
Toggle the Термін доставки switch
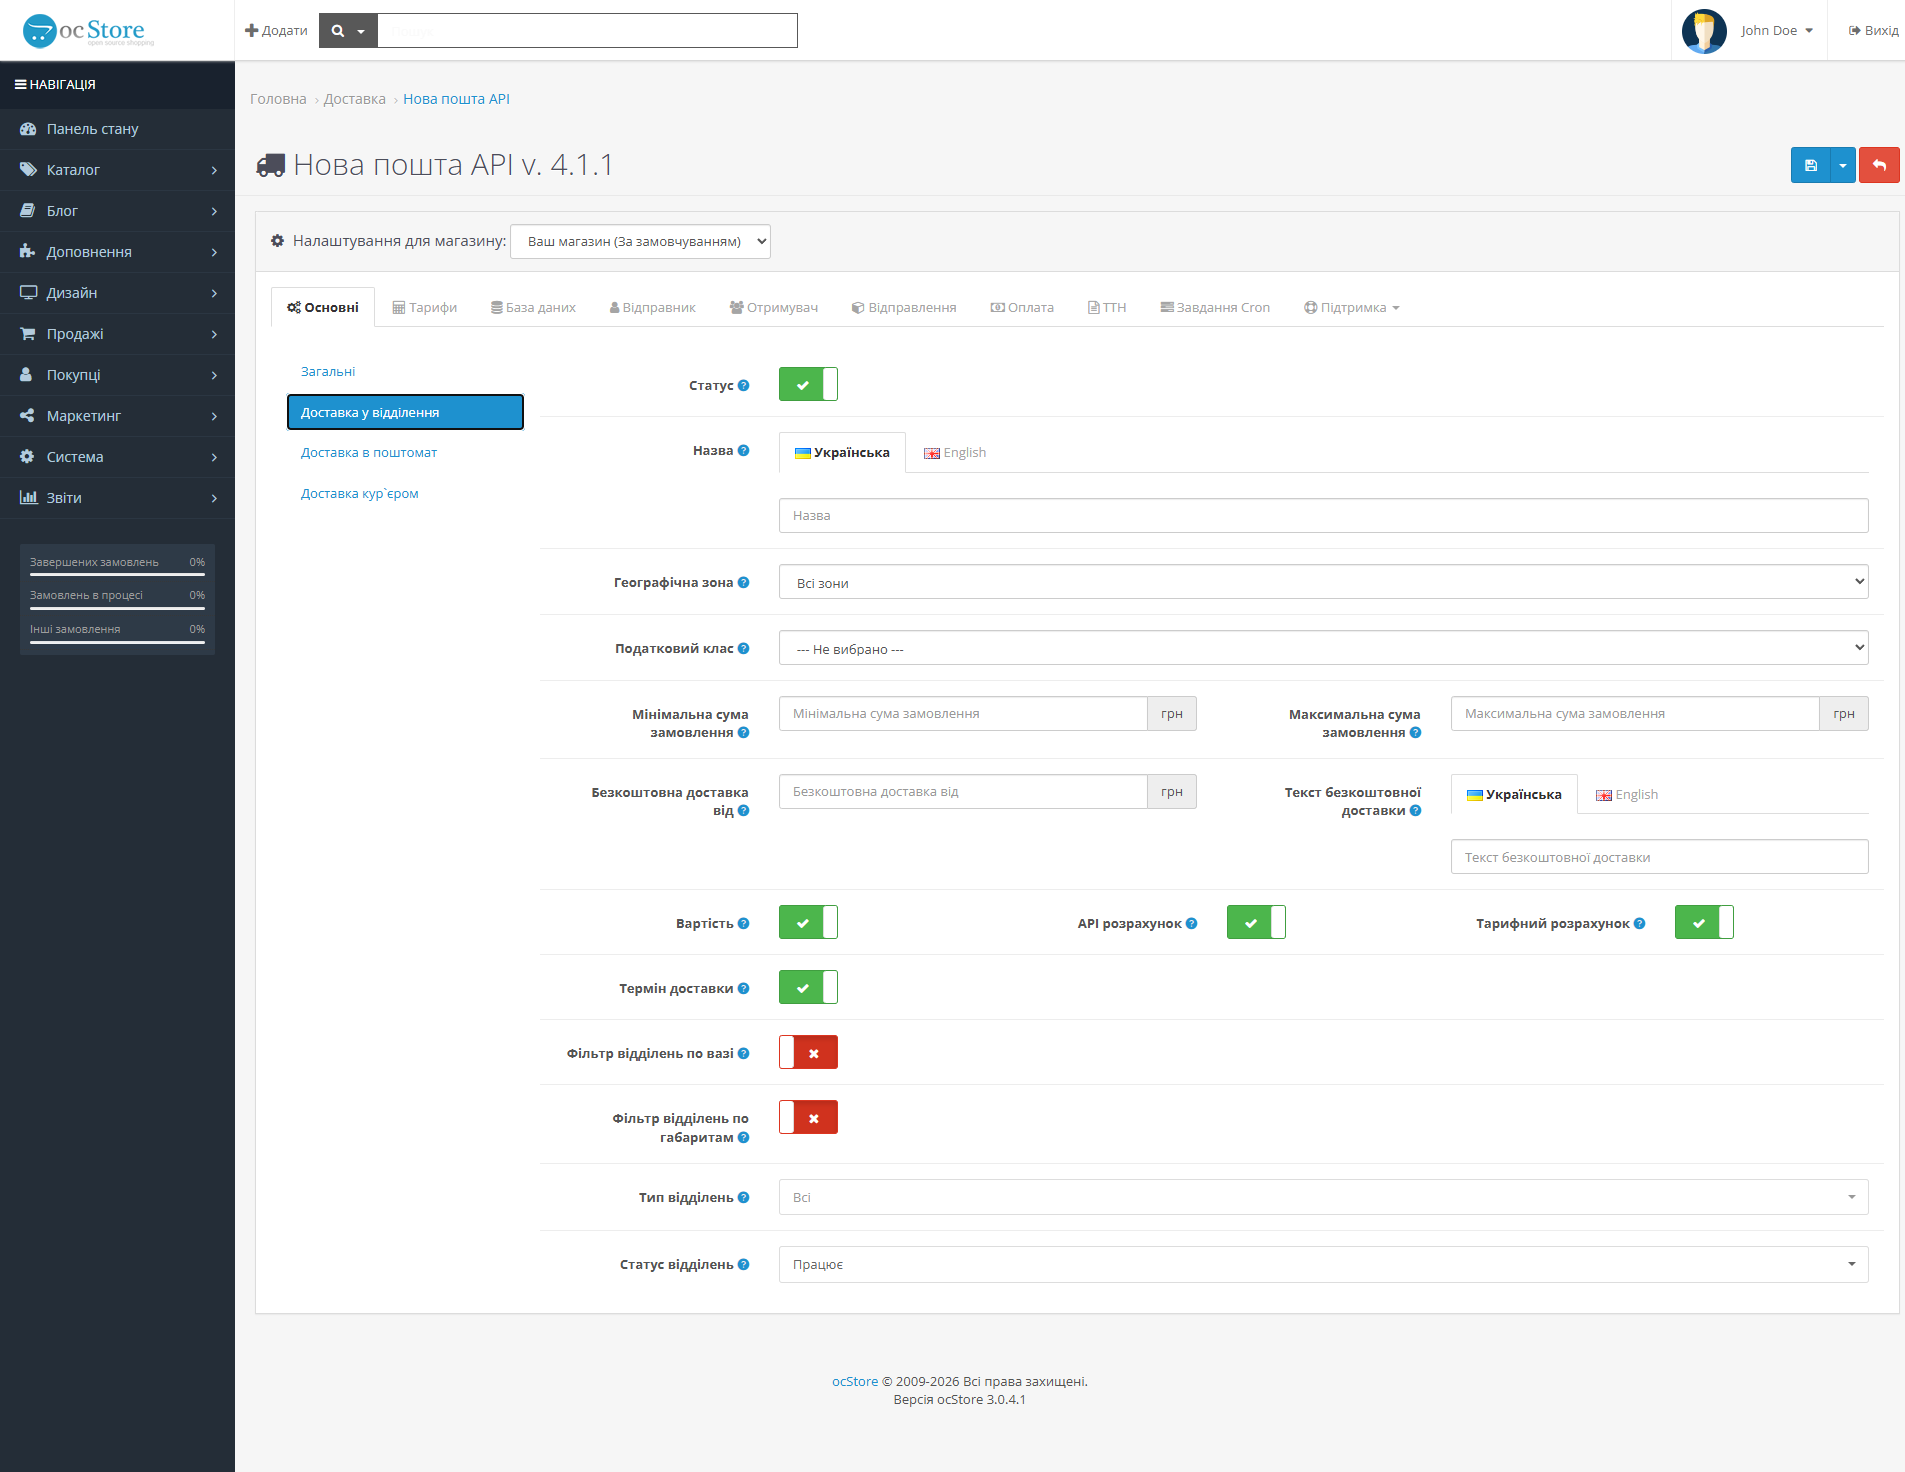tap(808, 987)
